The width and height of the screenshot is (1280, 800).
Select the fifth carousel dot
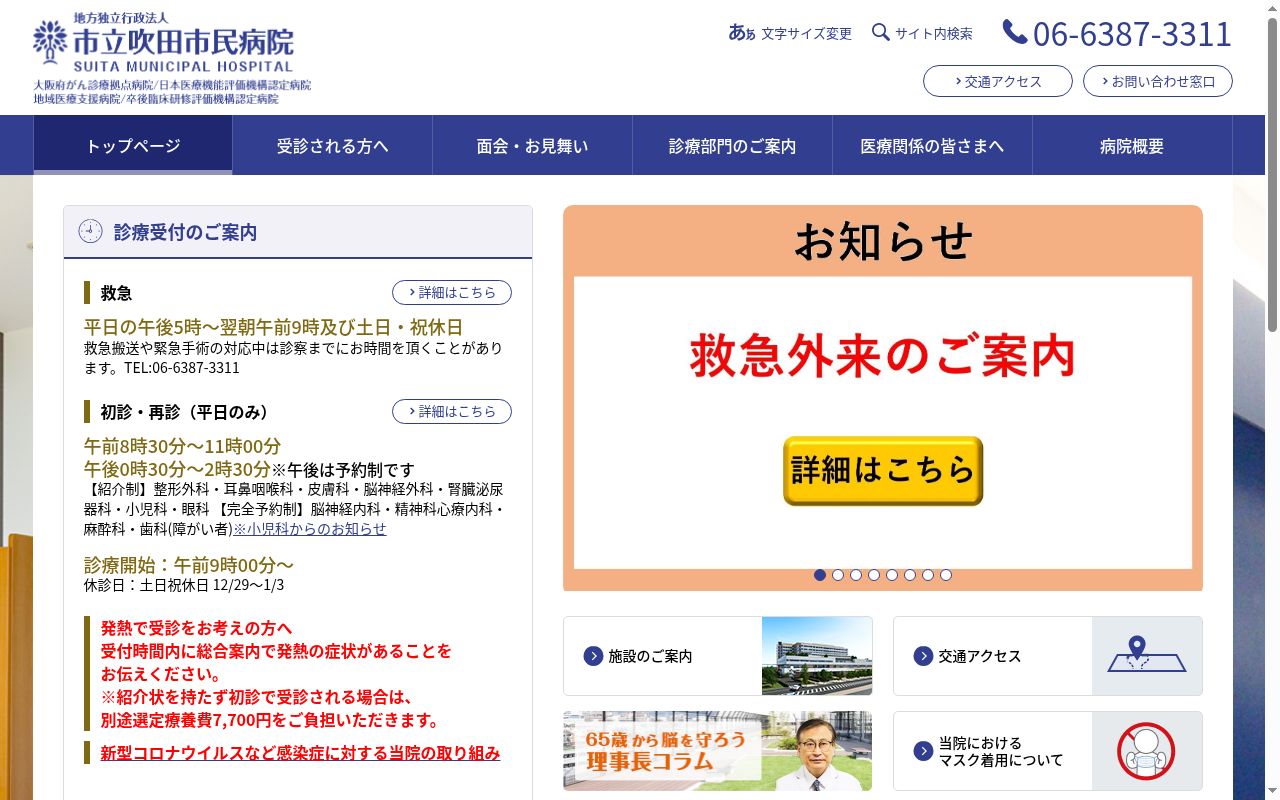(x=892, y=575)
